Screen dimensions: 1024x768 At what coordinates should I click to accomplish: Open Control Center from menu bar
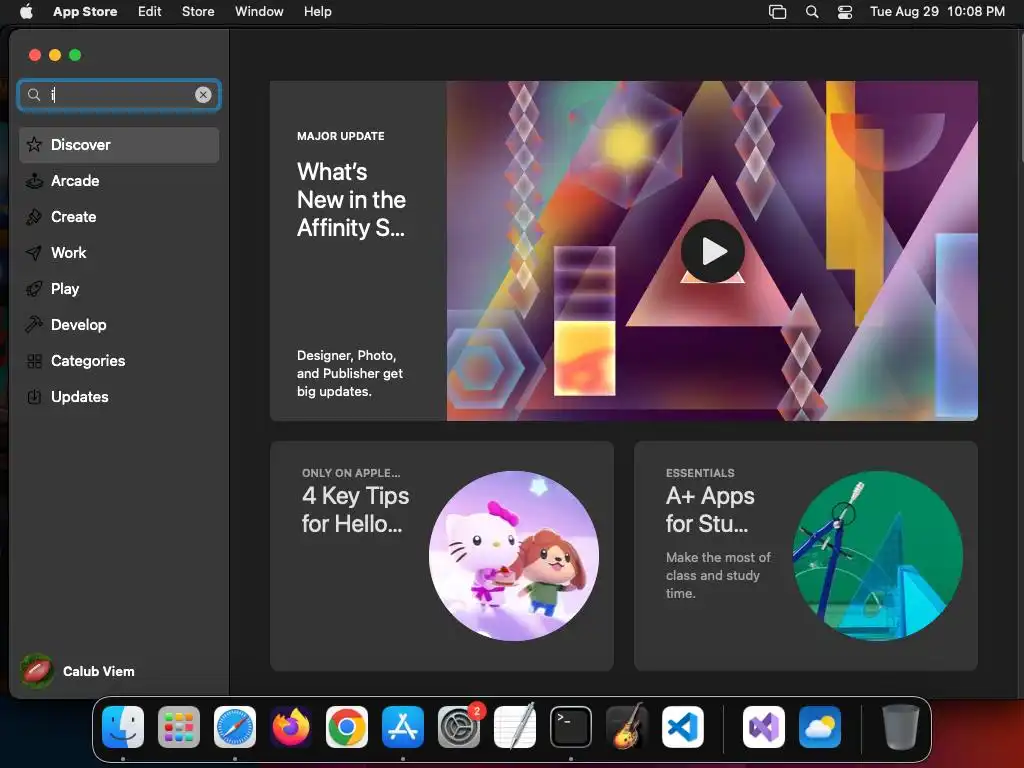click(845, 12)
